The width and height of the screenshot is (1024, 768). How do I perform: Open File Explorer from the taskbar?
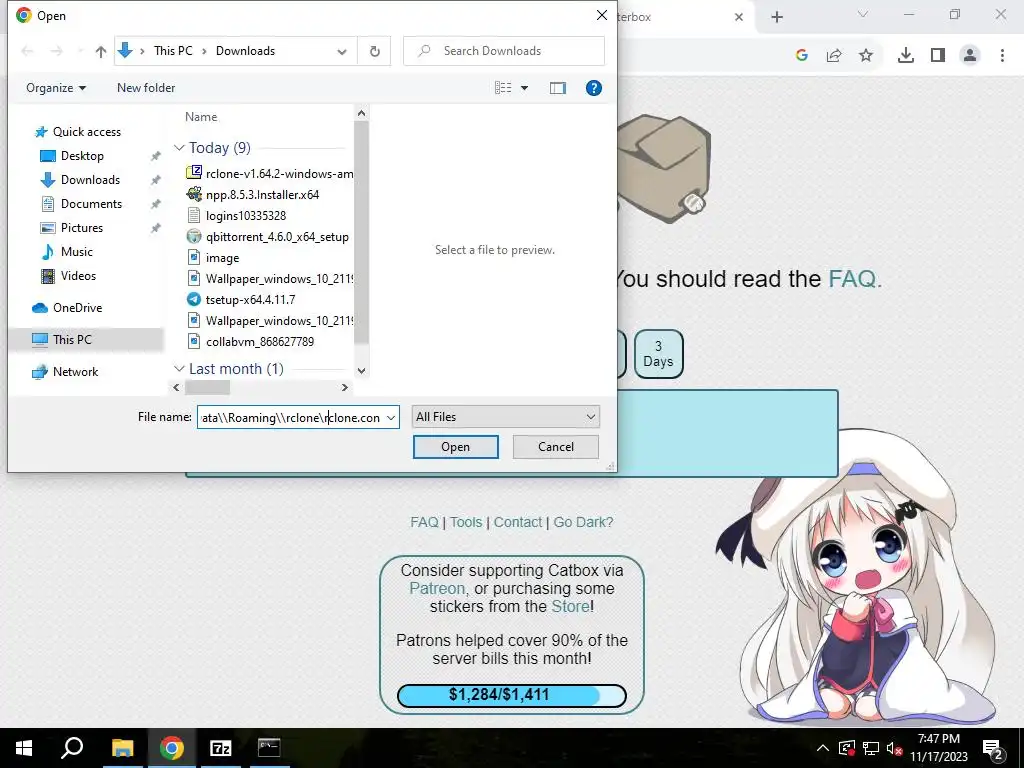122,748
